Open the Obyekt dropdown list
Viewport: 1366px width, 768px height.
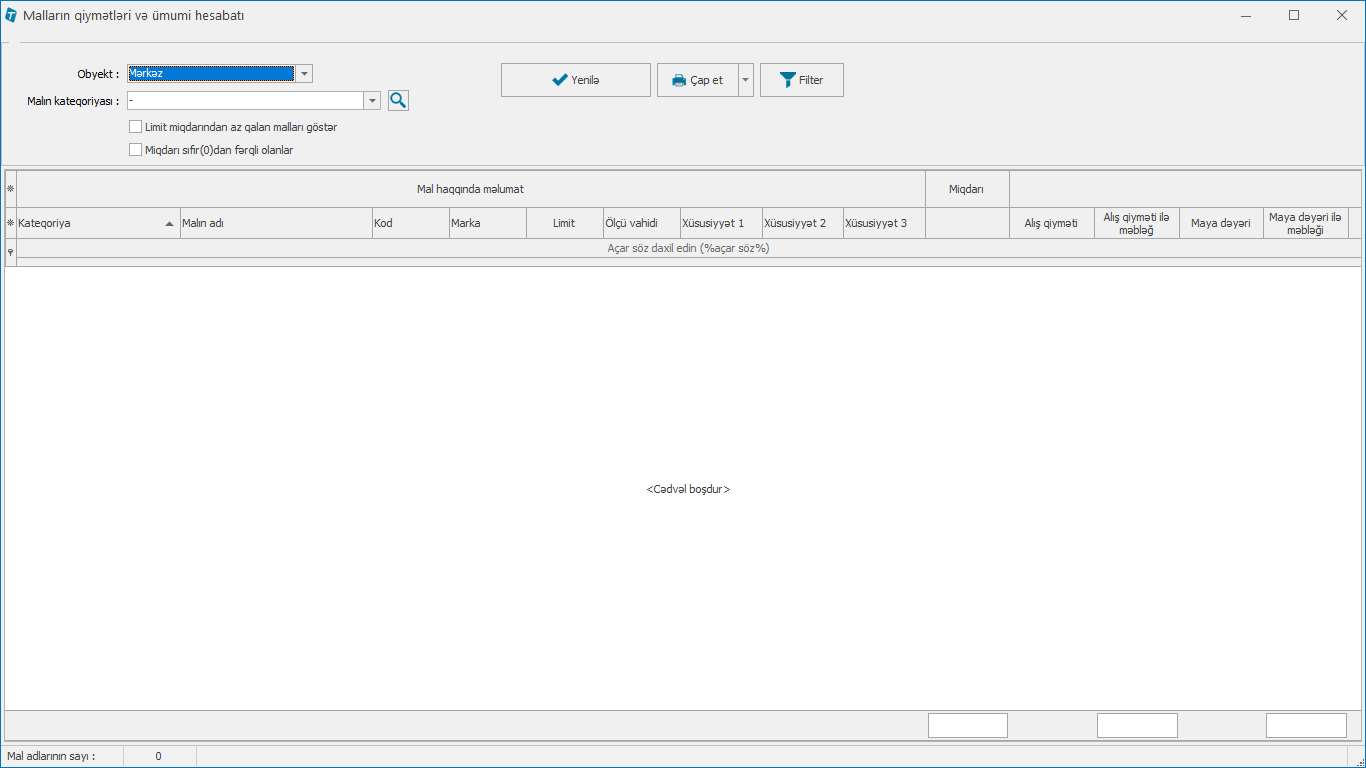click(x=304, y=73)
